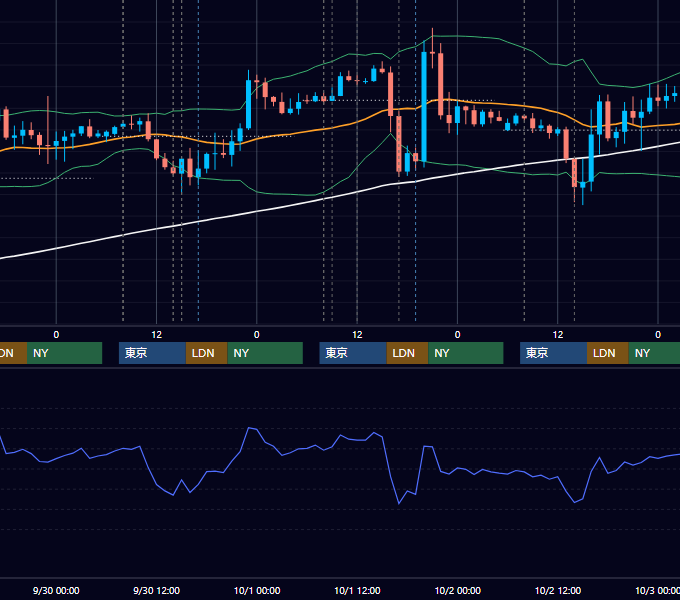Click the 10/2 12:00 time axis label
680x600 pixels.
[558, 590]
